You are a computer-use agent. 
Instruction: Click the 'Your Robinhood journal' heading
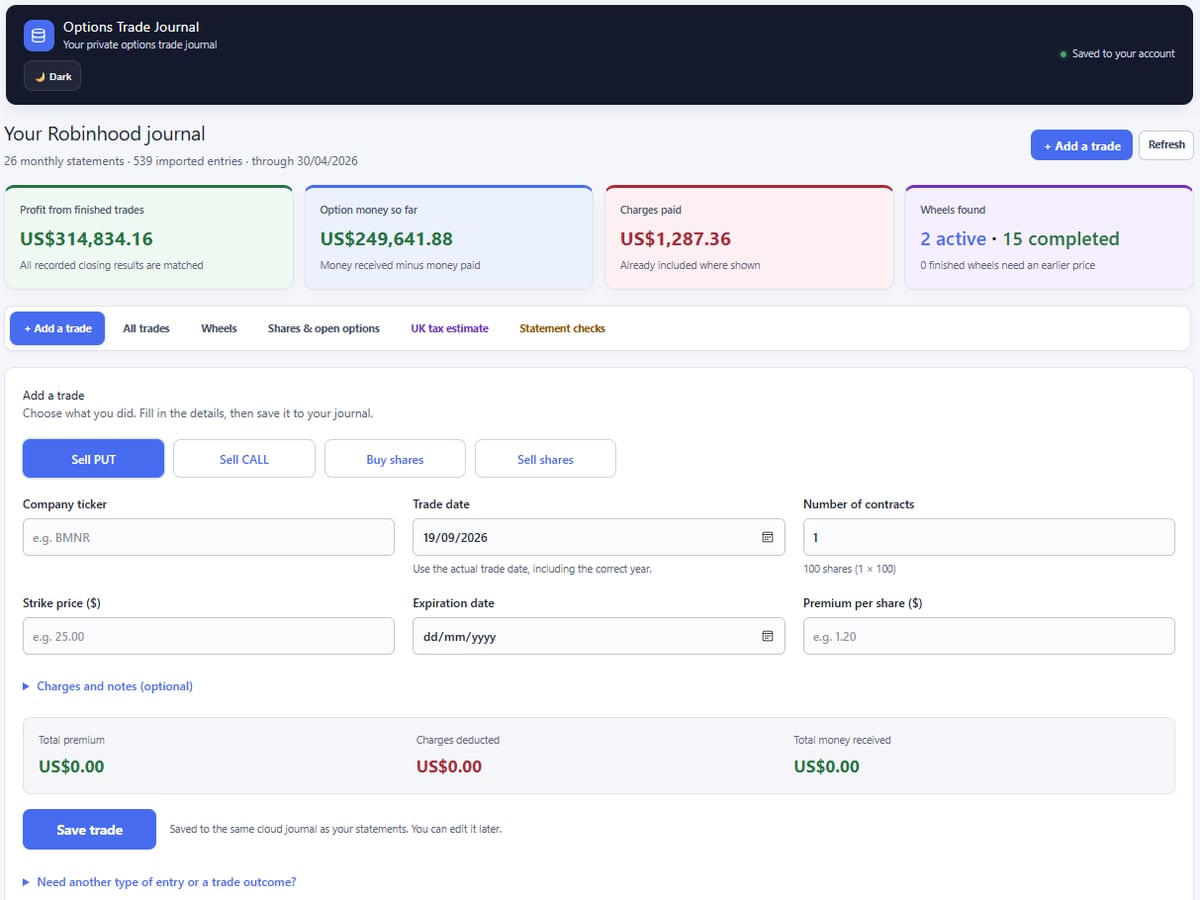[105, 134]
